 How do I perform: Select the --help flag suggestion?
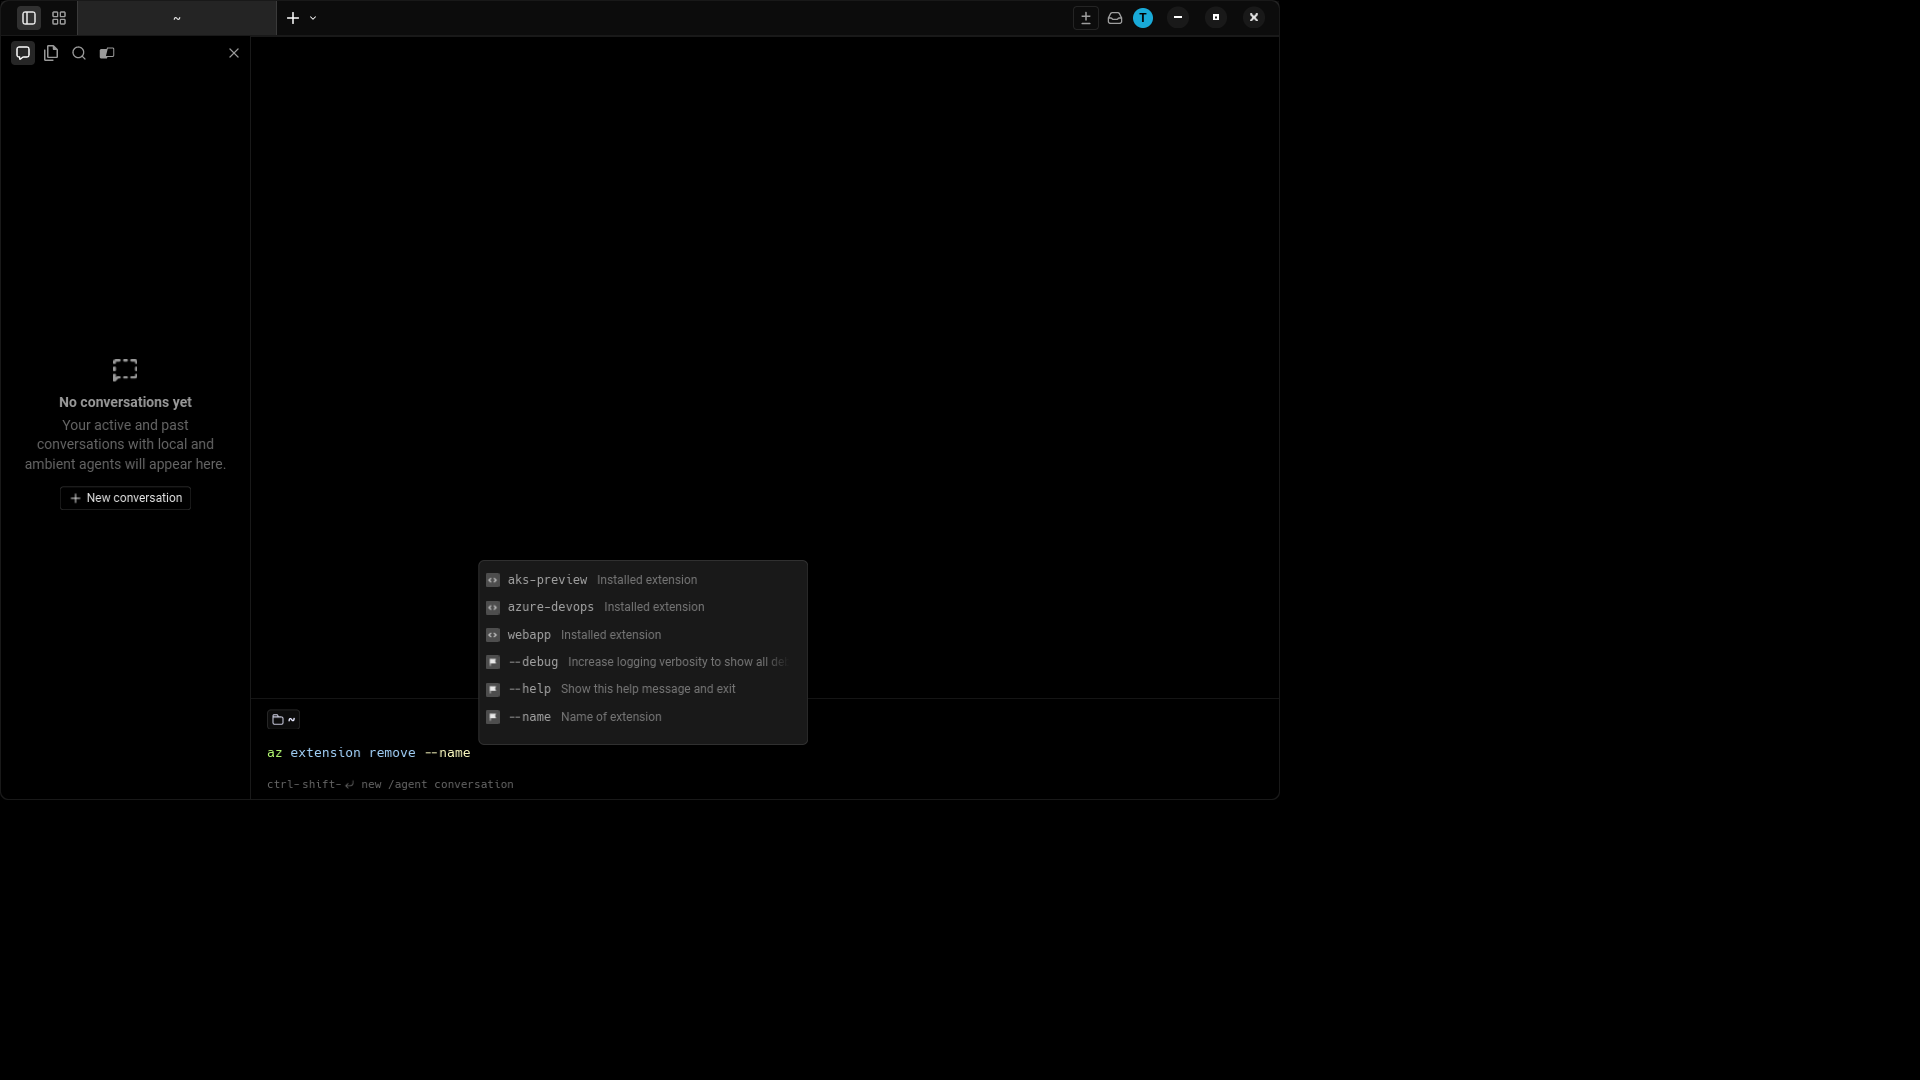tap(643, 689)
